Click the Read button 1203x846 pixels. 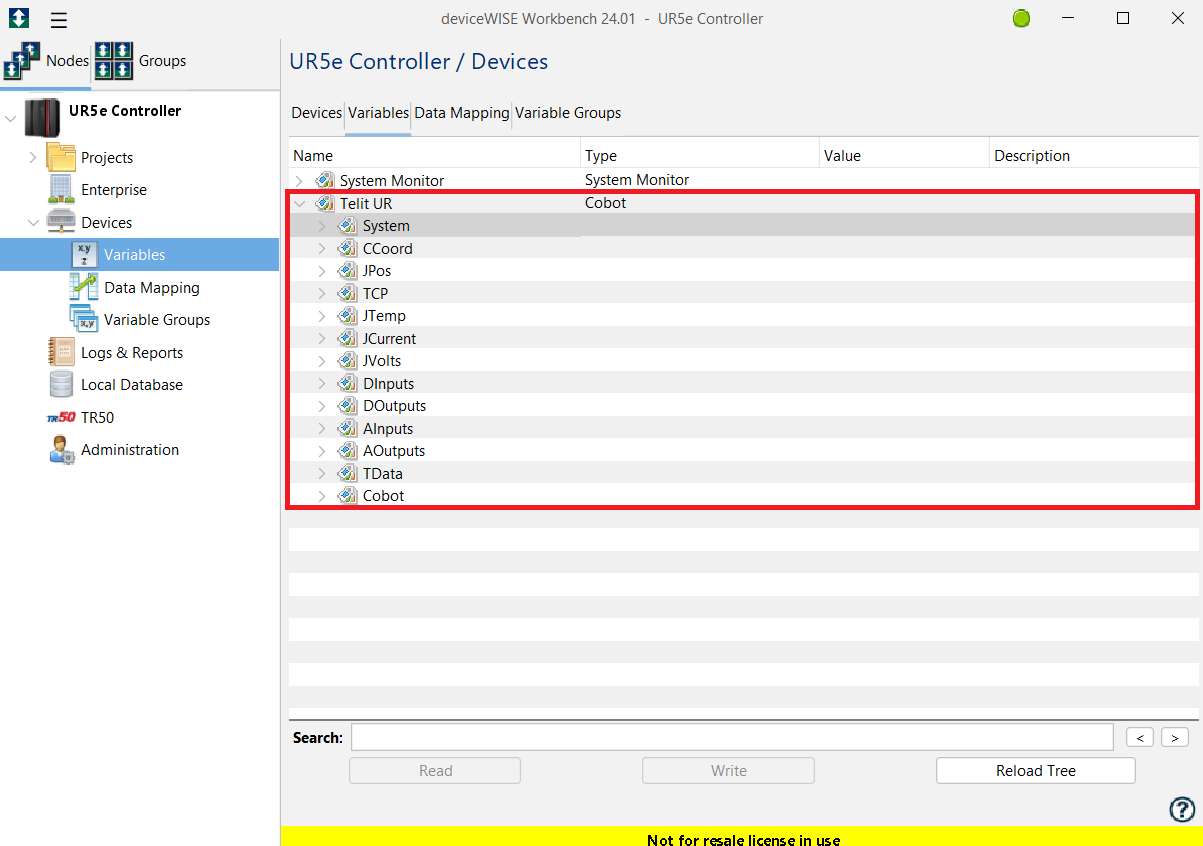tap(435, 771)
